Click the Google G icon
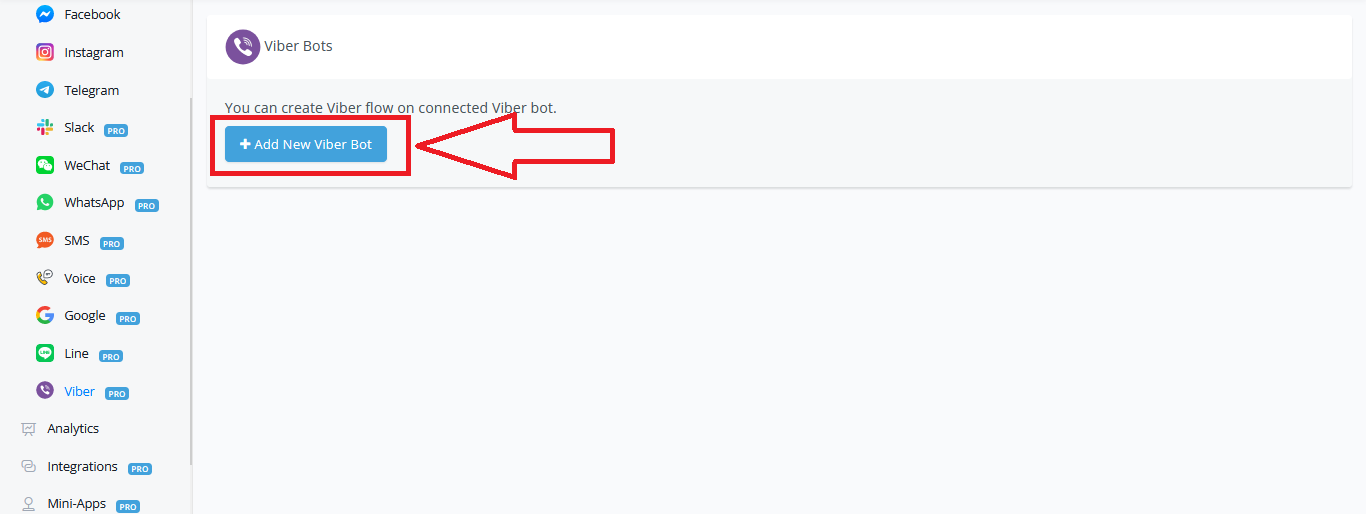This screenshot has width=1366, height=514. [x=45, y=315]
